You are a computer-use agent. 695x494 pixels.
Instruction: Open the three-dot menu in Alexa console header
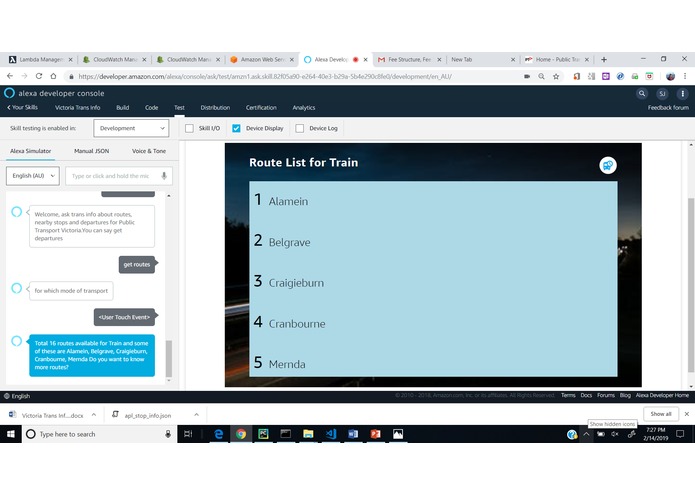(x=683, y=93)
